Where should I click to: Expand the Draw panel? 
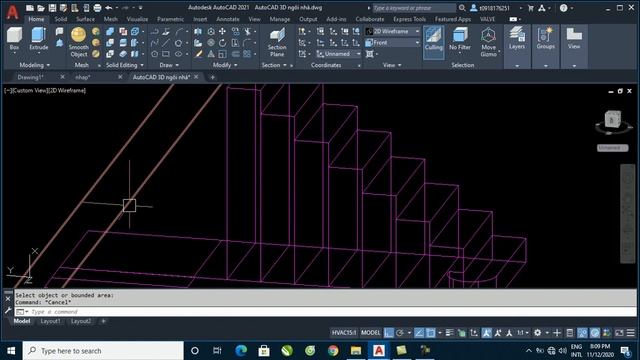pyautogui.click(x=169, y=65)
